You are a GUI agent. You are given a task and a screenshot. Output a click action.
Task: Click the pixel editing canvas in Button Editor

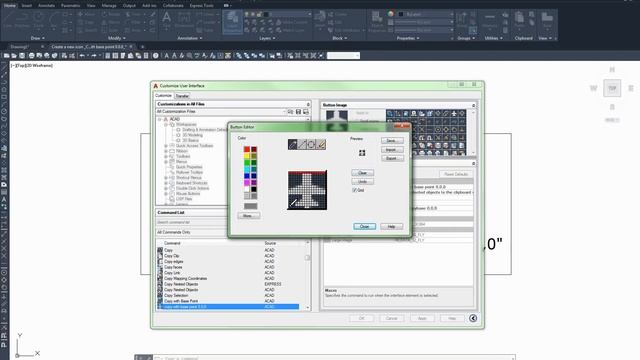click(307, 191)
